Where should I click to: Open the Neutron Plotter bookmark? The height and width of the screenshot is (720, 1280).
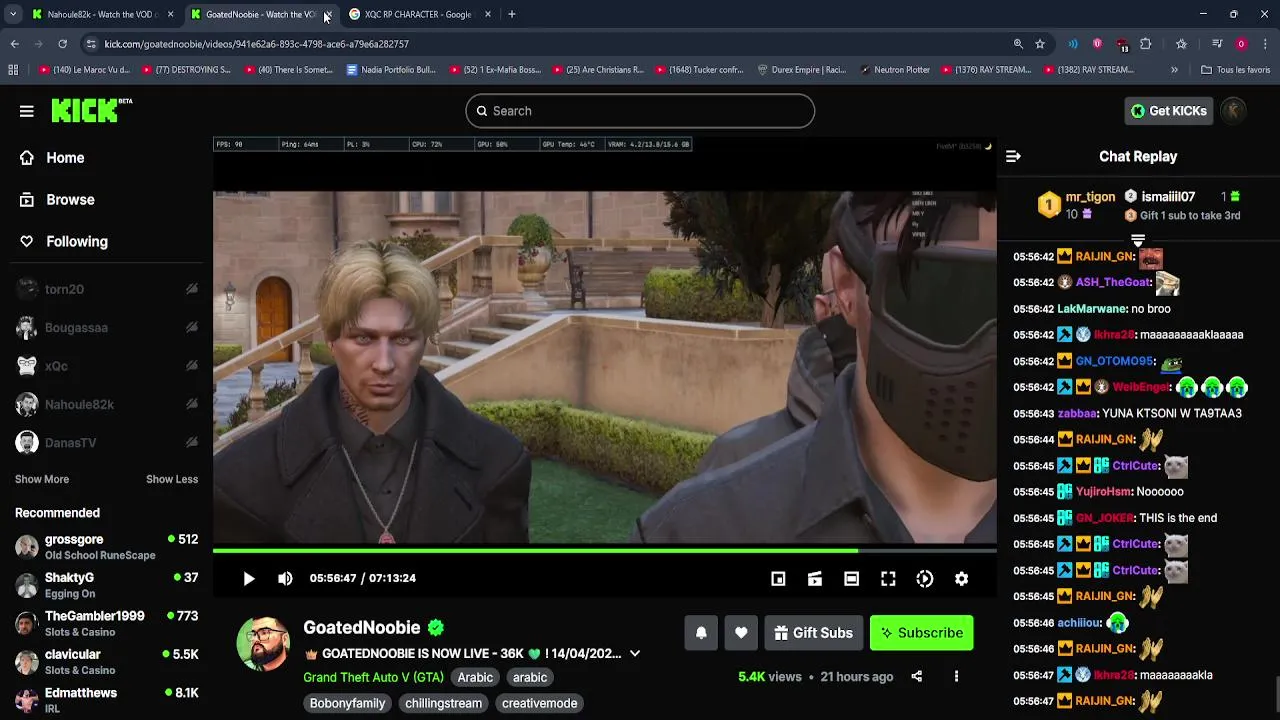895,70
